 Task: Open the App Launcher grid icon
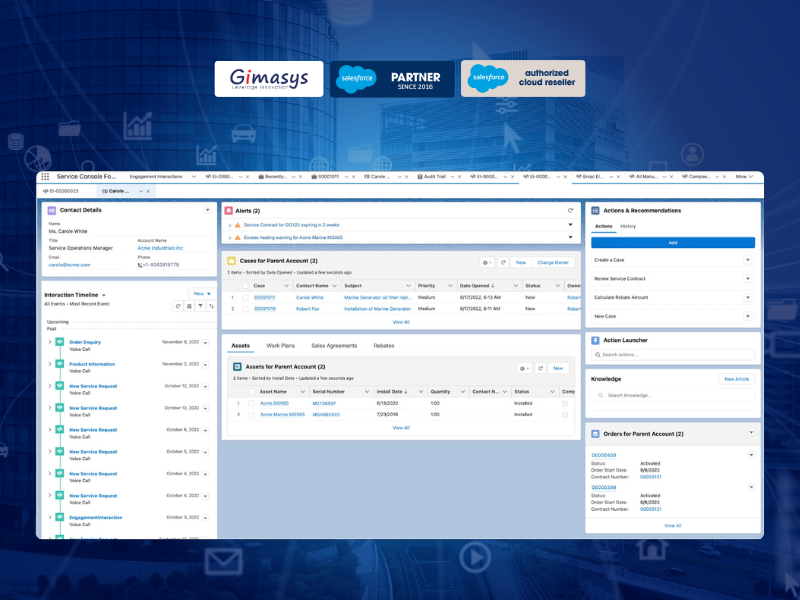pos(45,177)
